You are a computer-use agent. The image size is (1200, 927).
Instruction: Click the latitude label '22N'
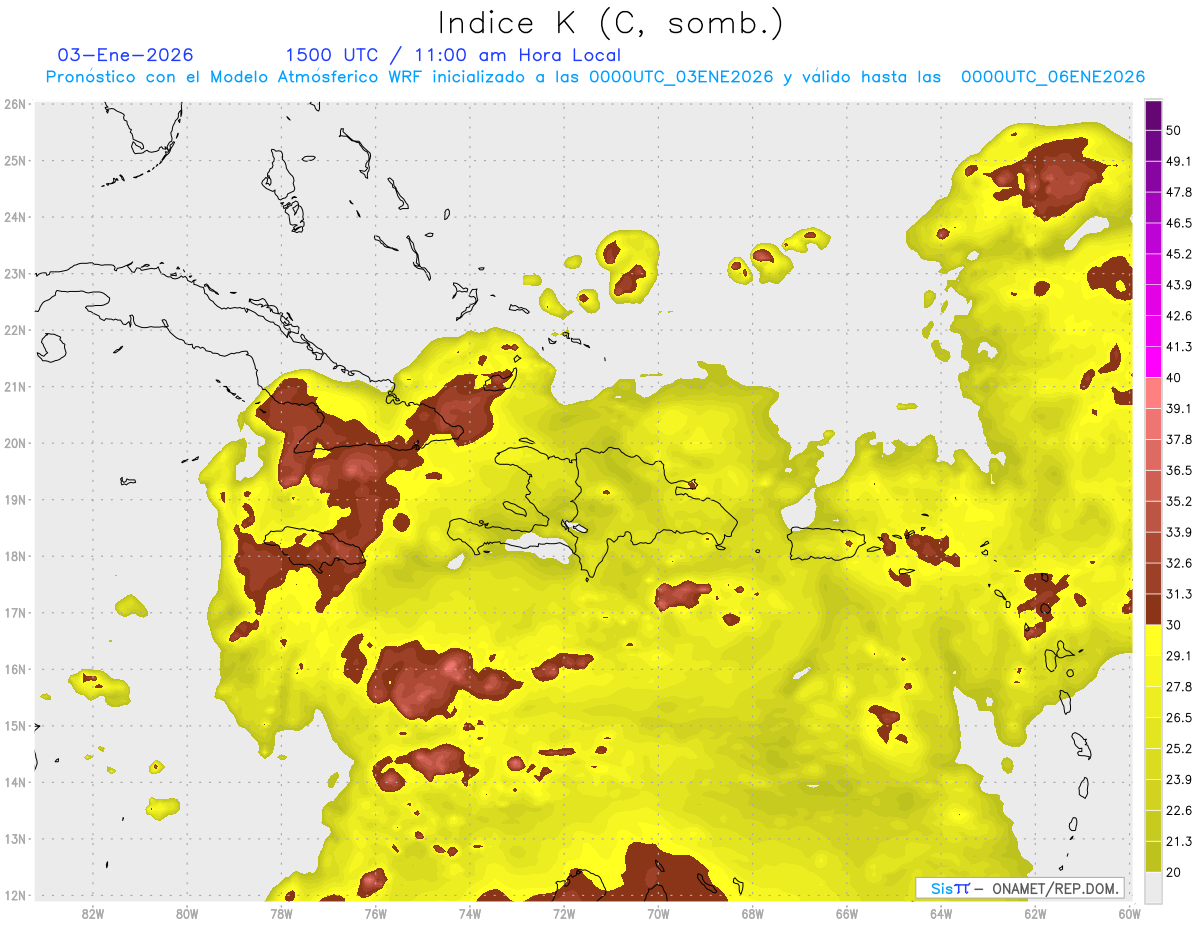[x=15, y=330]
